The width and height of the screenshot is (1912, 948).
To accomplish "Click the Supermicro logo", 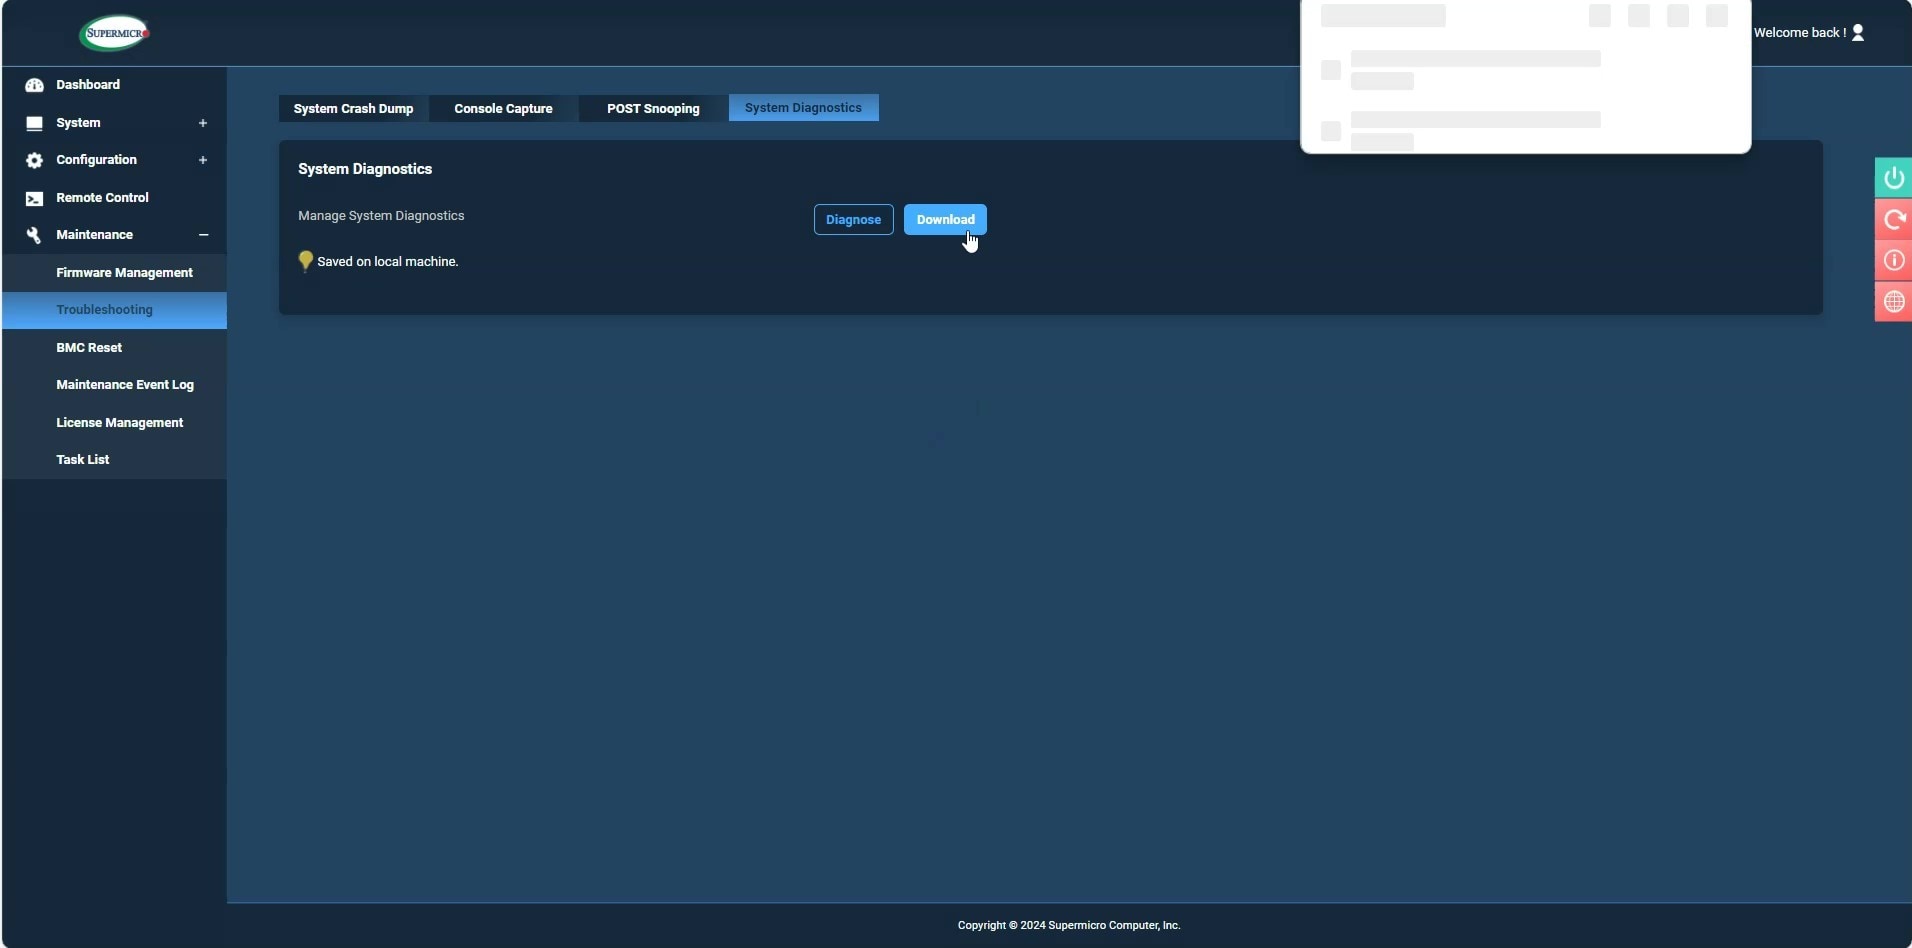I will (113, 32).
